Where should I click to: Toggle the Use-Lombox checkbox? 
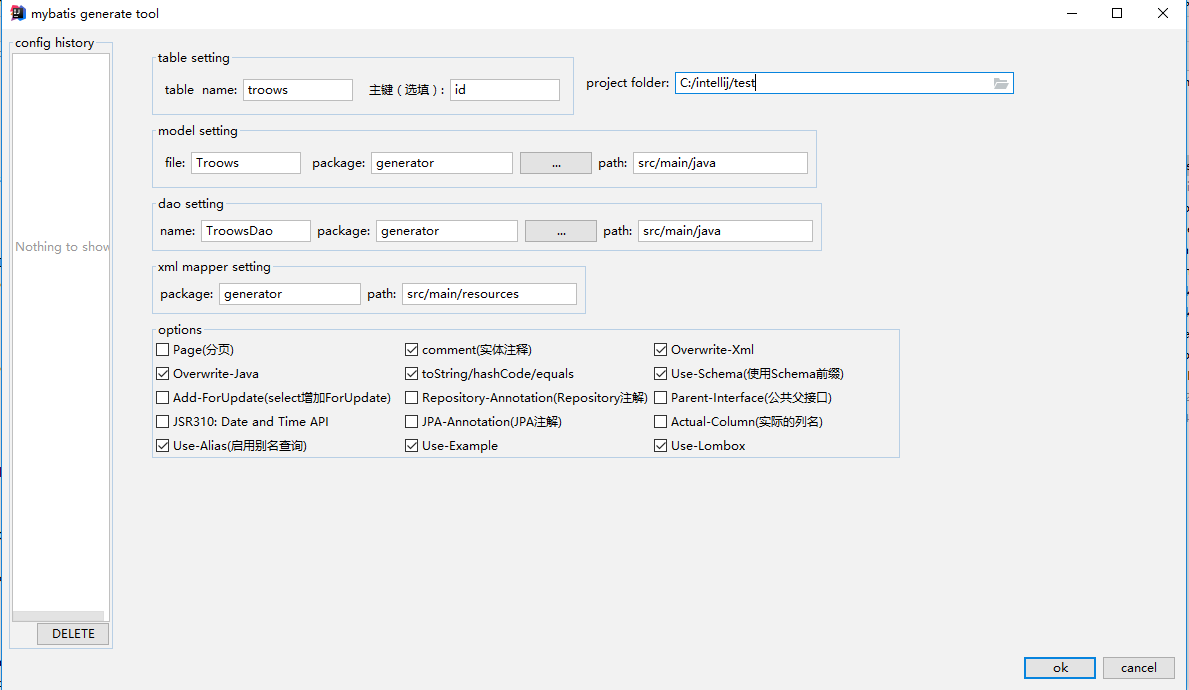[x=661, y=446]
